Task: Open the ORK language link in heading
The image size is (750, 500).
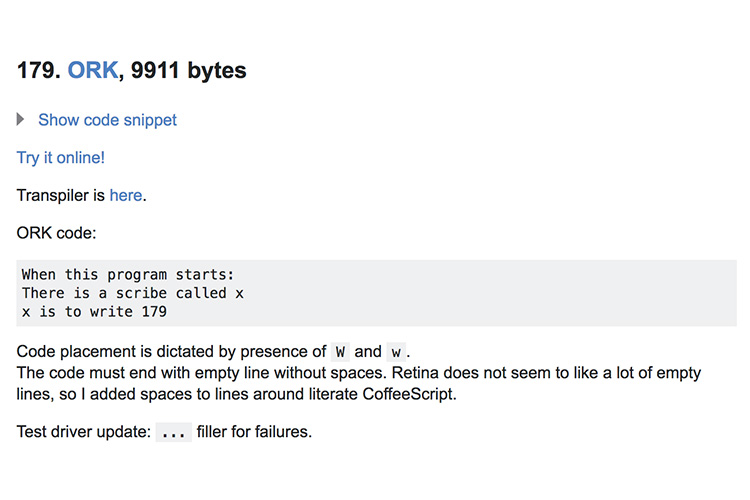Action: [x=93, y=70]
